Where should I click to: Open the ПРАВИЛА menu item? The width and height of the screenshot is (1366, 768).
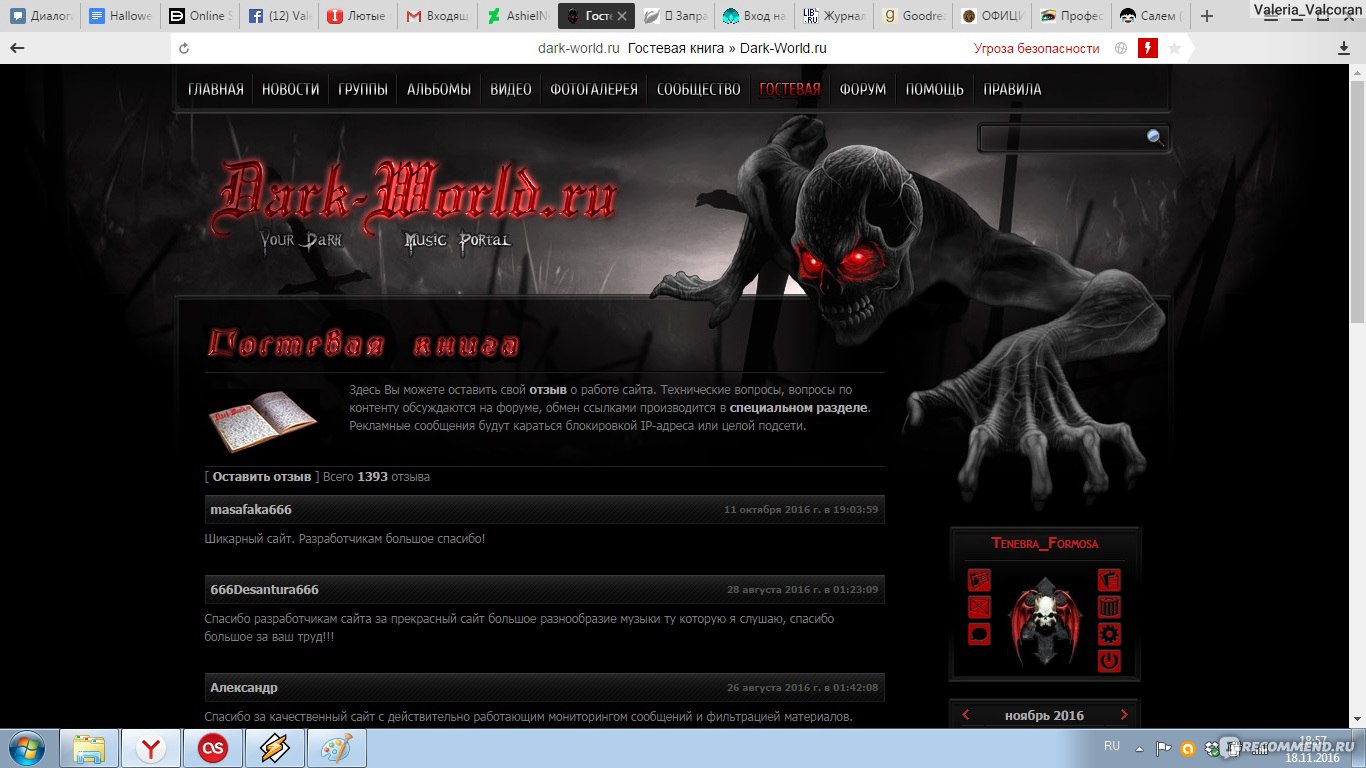(1012, 89)
